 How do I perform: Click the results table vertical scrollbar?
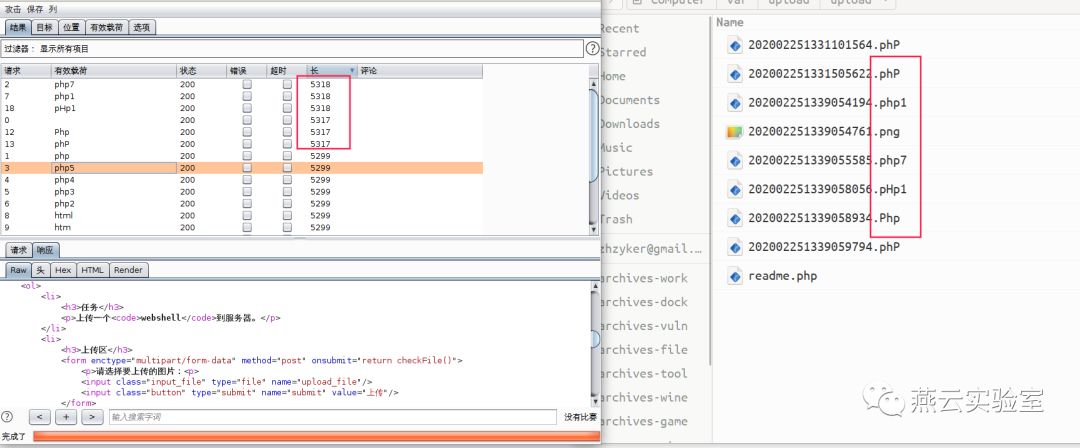594,155
